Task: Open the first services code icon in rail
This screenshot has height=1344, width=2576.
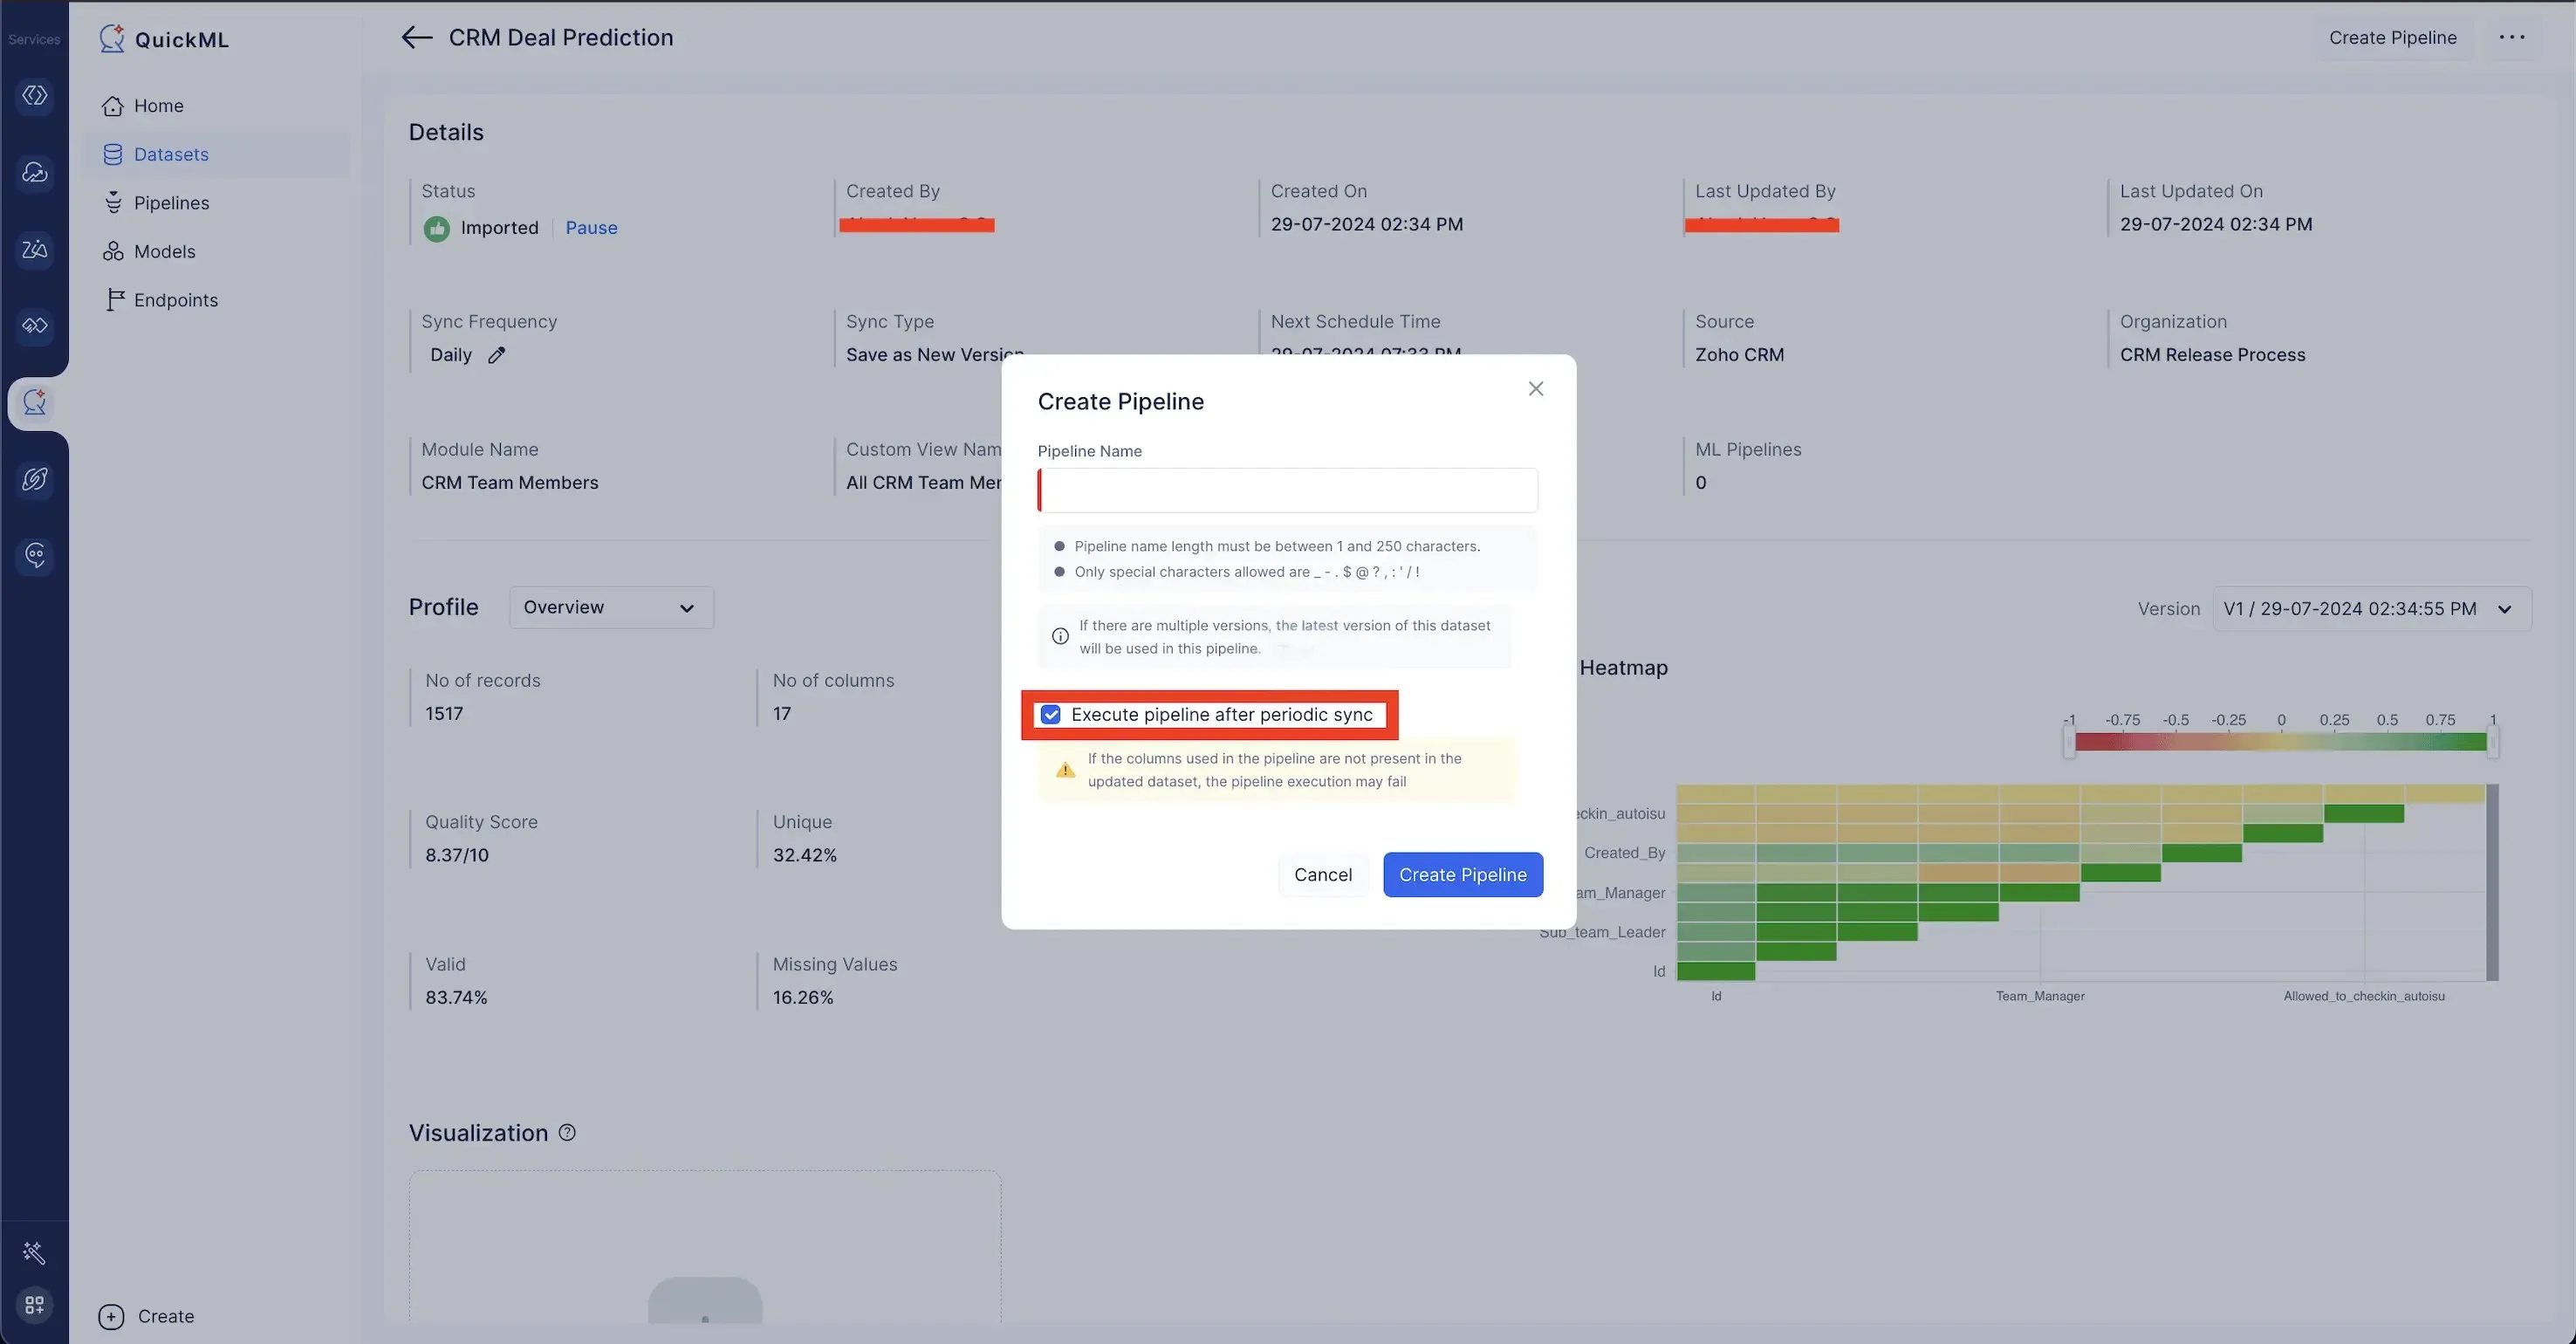Action: [x=35, y=95]
